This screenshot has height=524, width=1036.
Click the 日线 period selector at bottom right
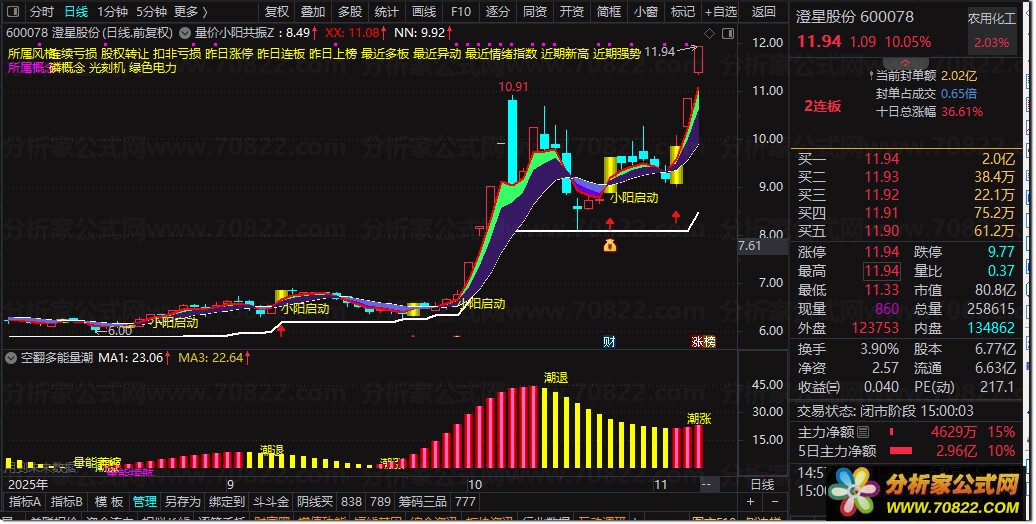(762, 484)
